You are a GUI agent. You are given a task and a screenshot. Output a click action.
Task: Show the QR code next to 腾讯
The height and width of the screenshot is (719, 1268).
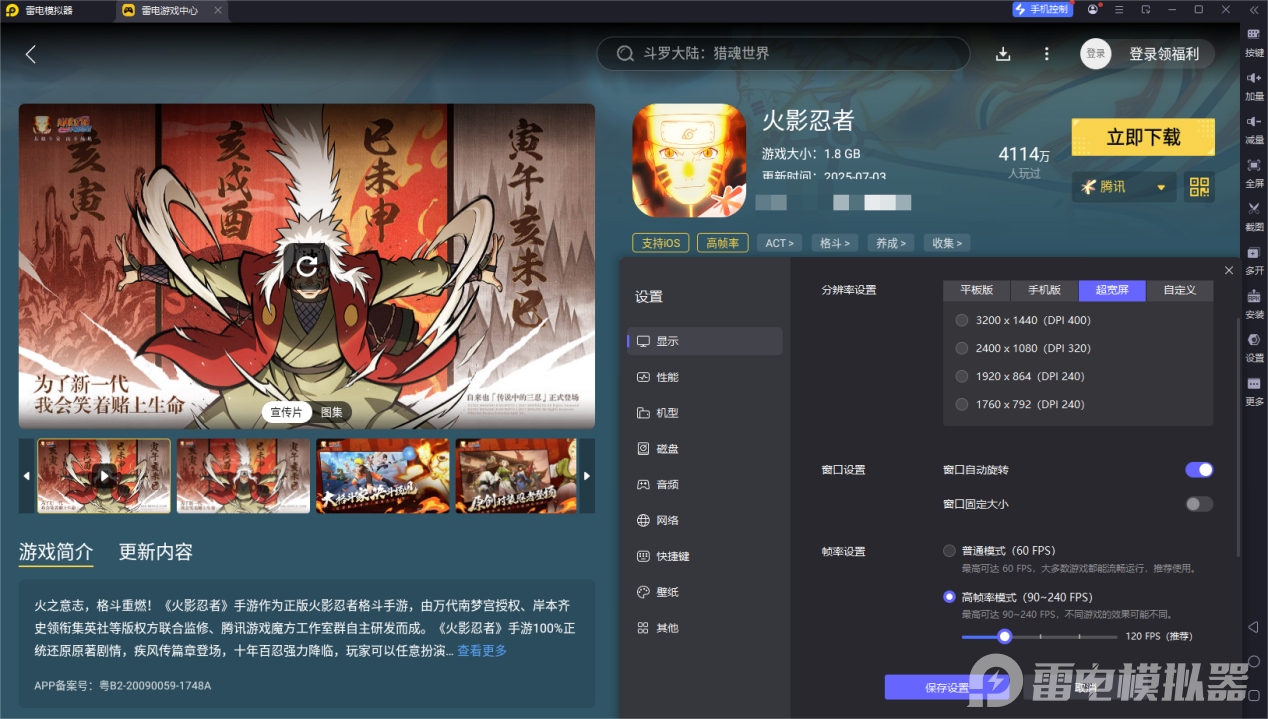[x=1199, y=187]
